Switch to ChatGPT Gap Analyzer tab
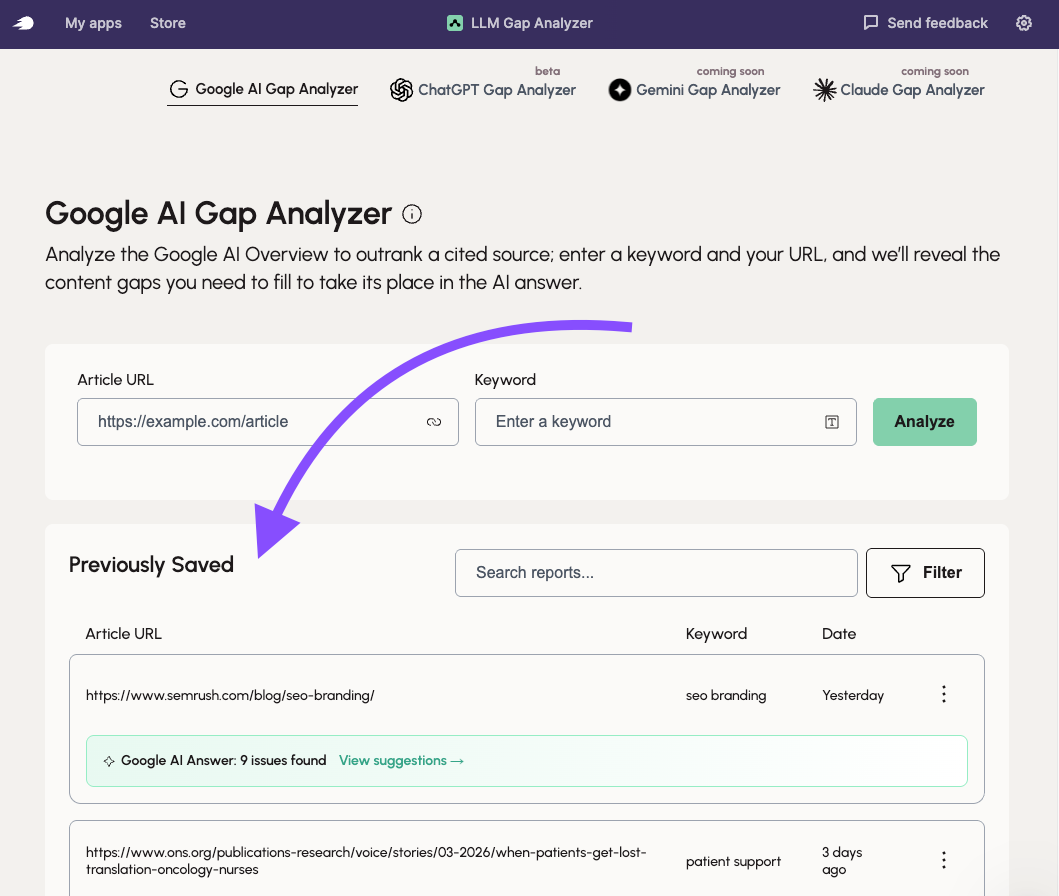This screenshot has width=1059, height=896. [x=484, y=90]
